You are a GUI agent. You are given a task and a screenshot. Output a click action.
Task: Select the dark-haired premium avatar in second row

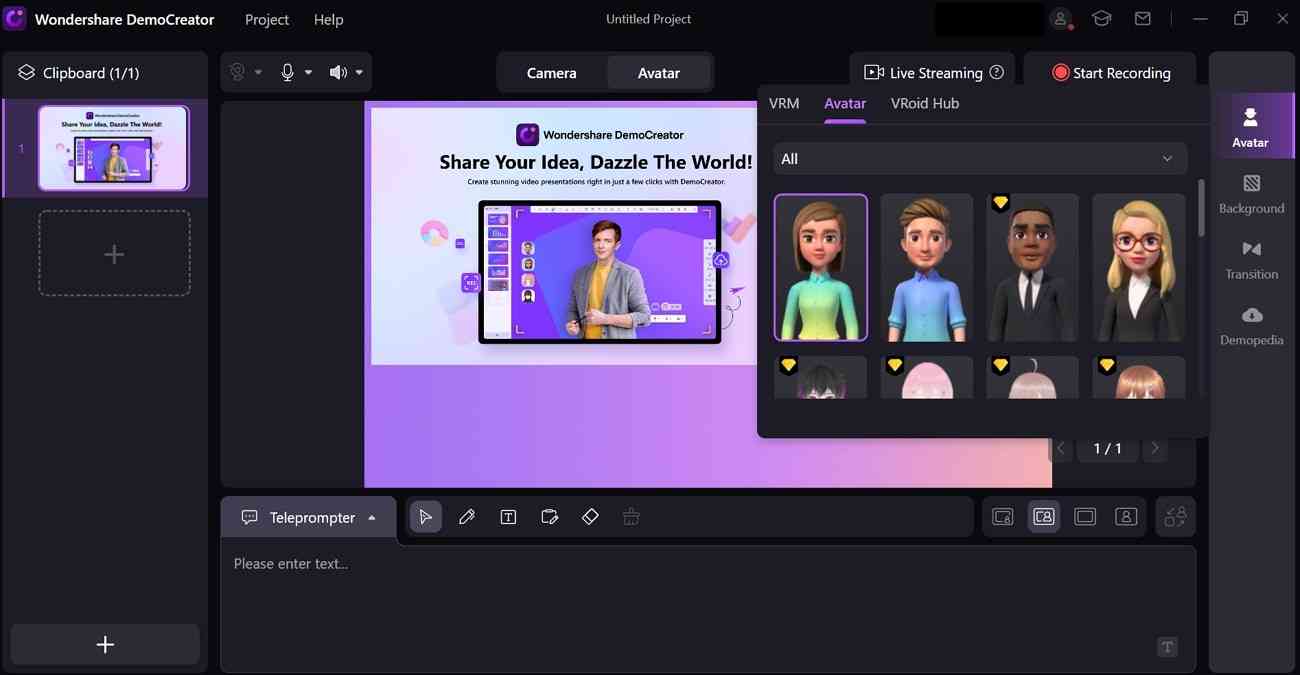click(821, 377)
